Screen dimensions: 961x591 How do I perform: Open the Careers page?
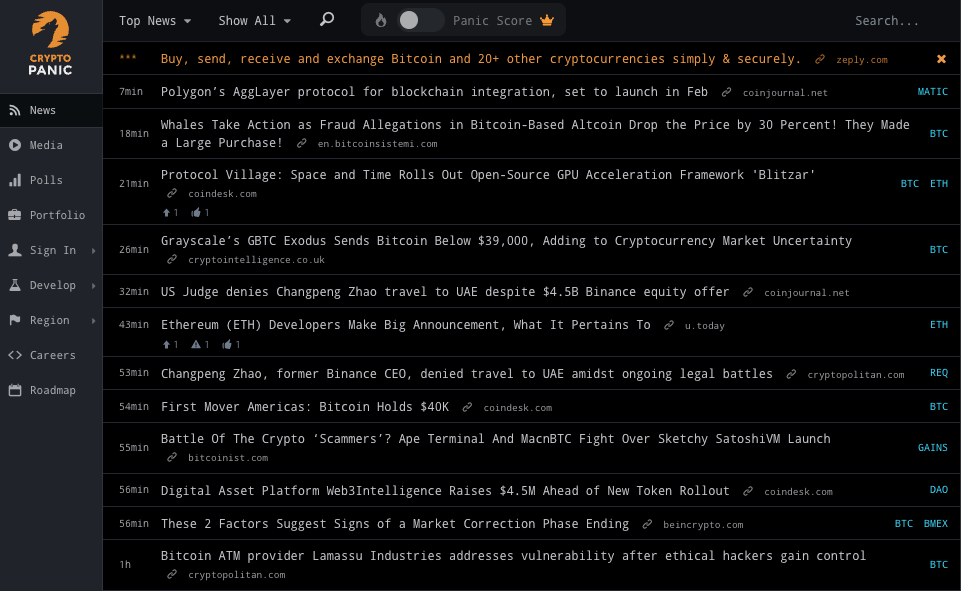click(51, 355)
